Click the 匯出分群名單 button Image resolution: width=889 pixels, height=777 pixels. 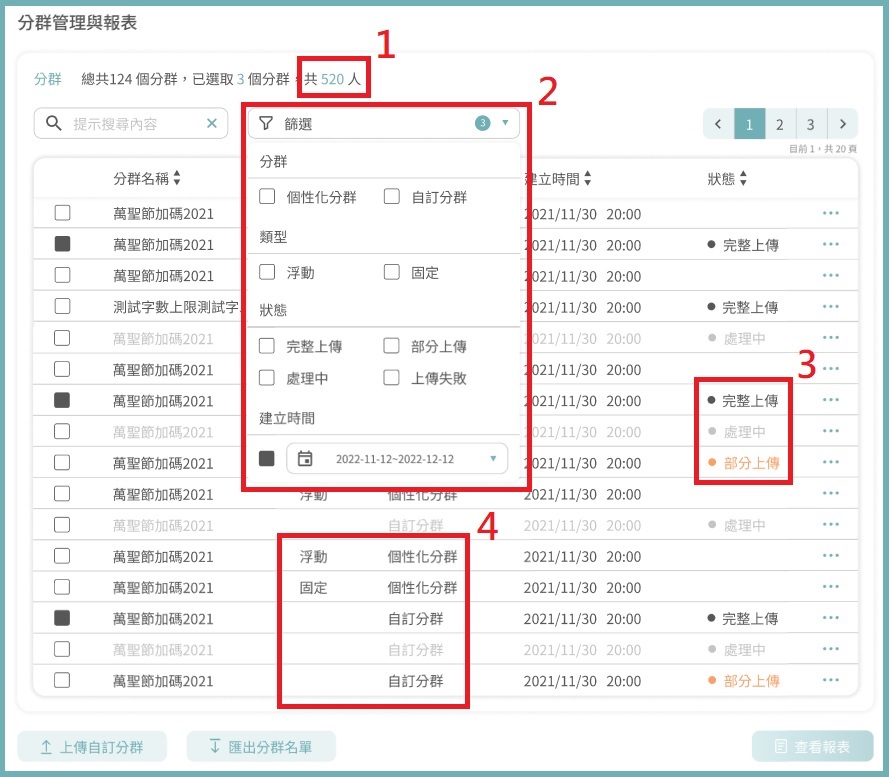tap(261, 747)
